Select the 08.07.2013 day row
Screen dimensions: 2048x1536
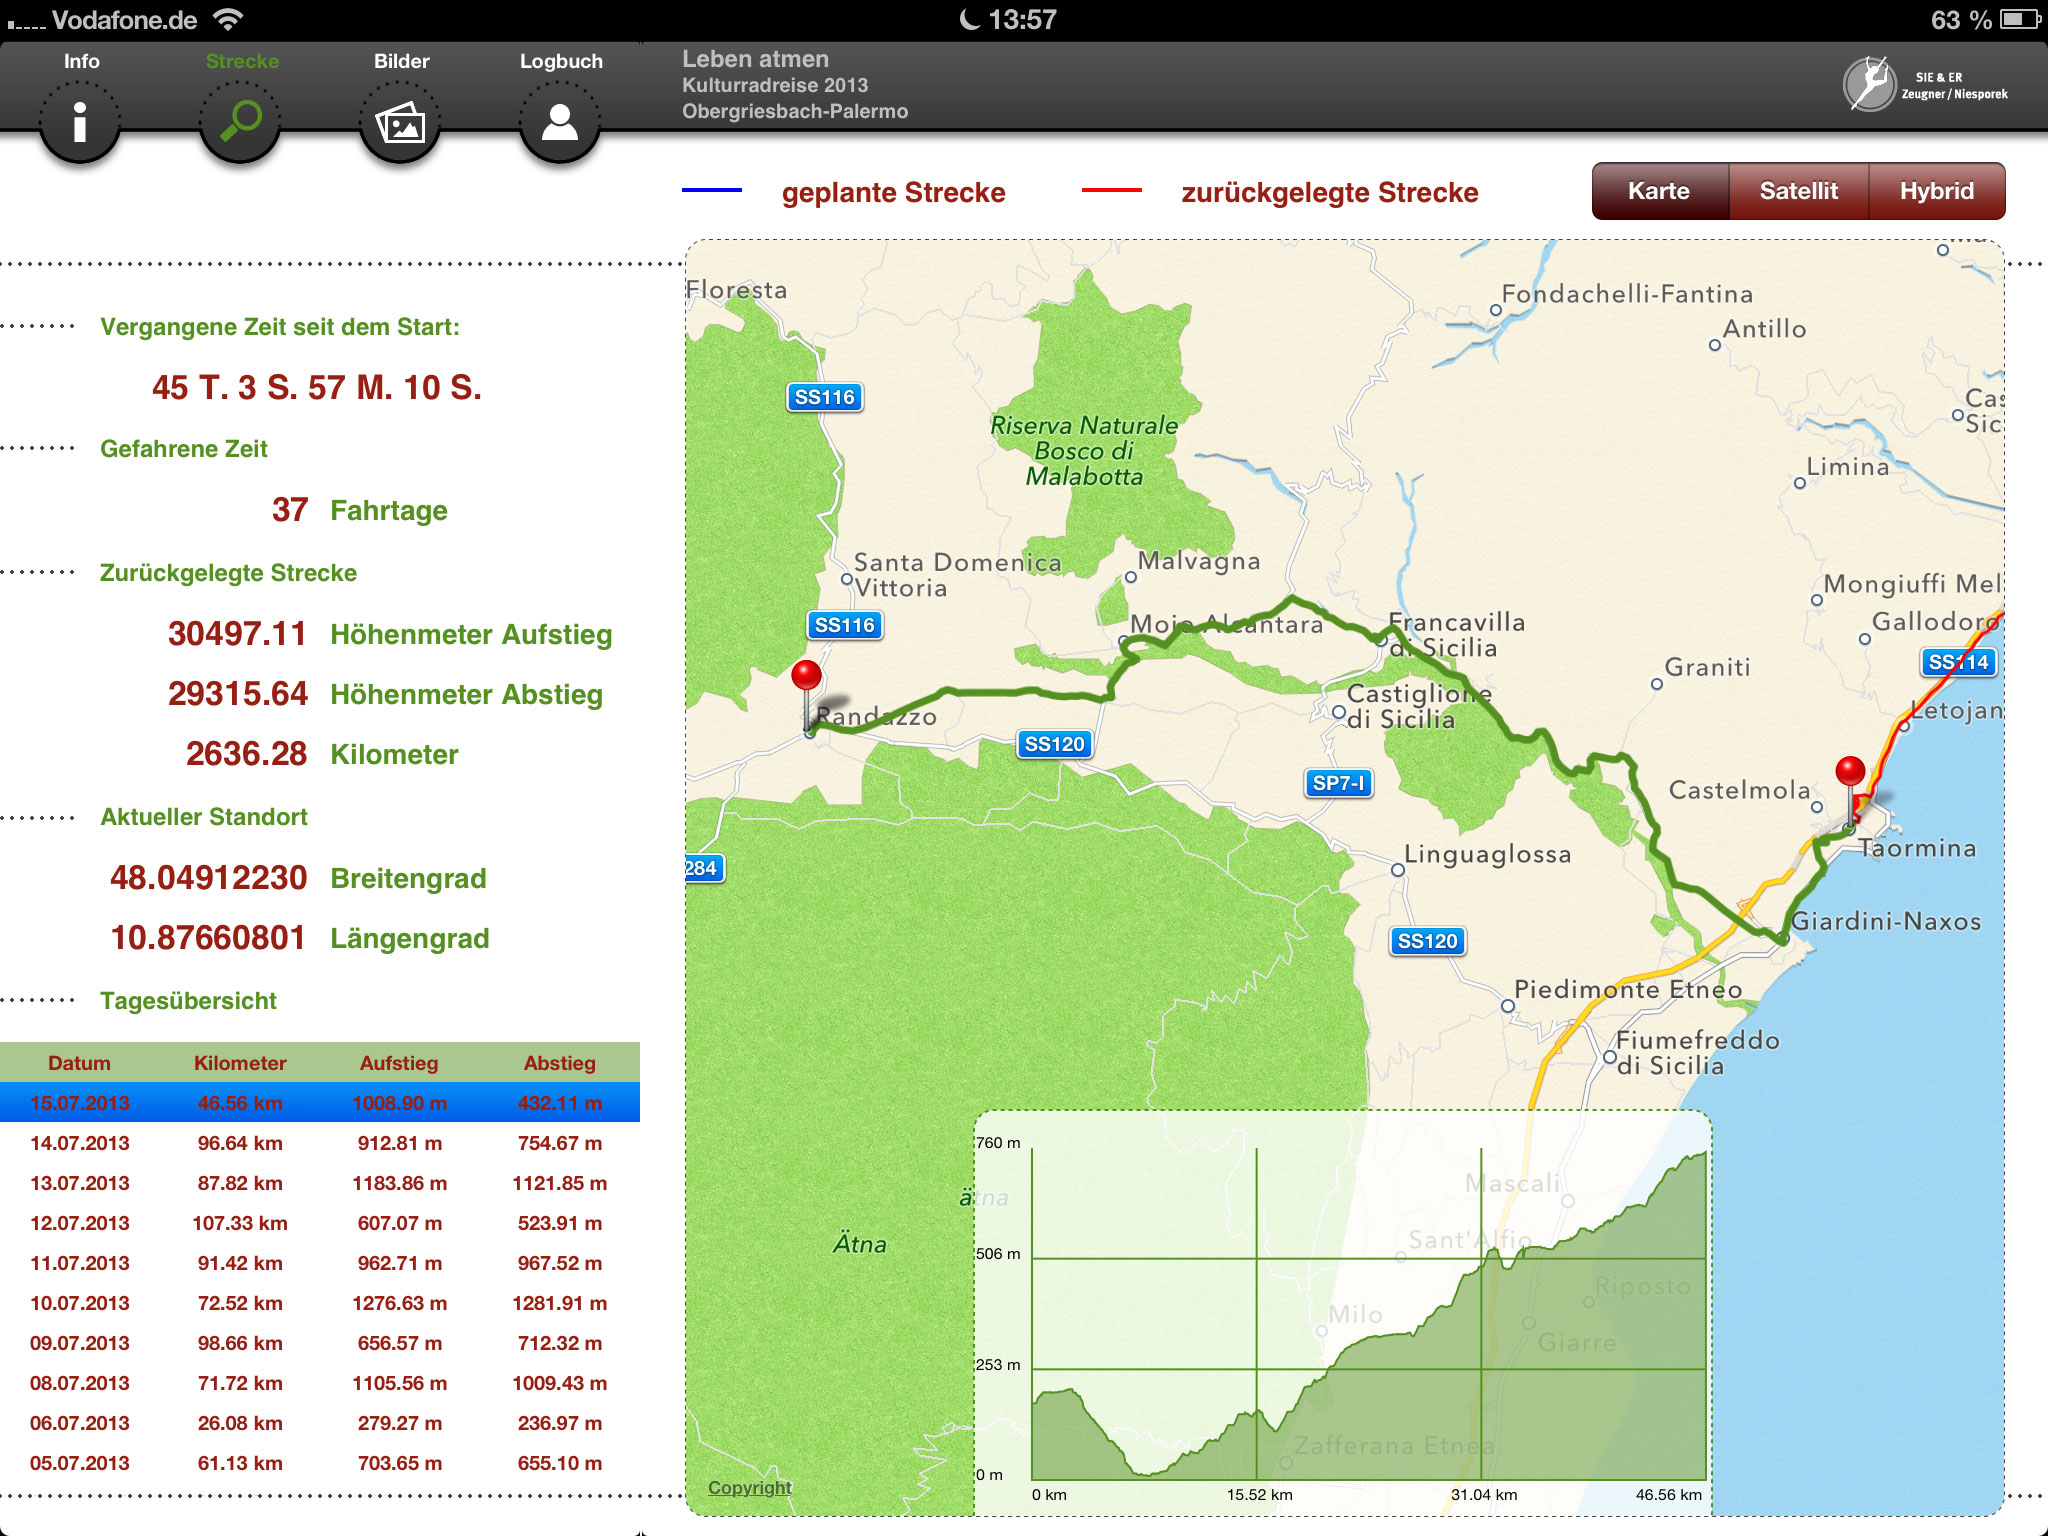[320, 1383]
